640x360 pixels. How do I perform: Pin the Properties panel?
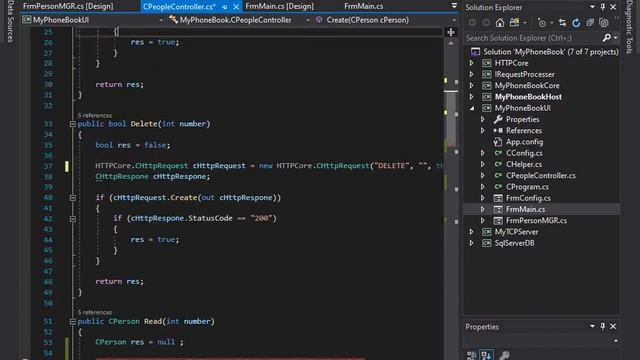tap(602, 327)
